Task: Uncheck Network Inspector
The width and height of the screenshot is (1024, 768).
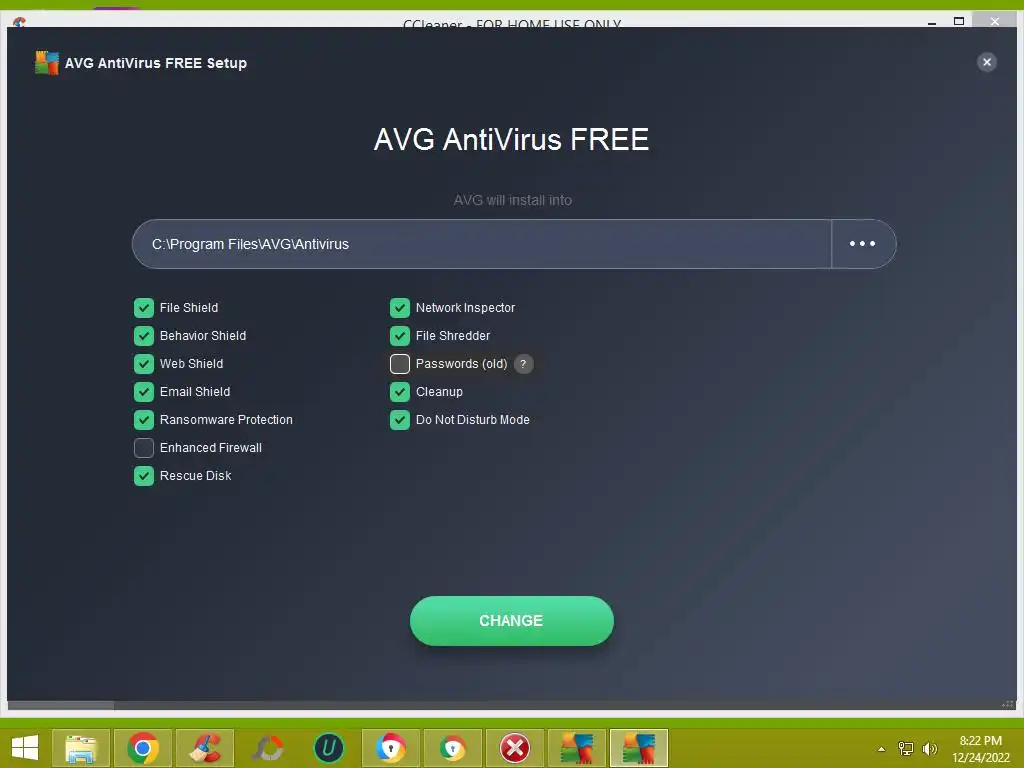Action: pyautogui.click(x=400, y=308)
